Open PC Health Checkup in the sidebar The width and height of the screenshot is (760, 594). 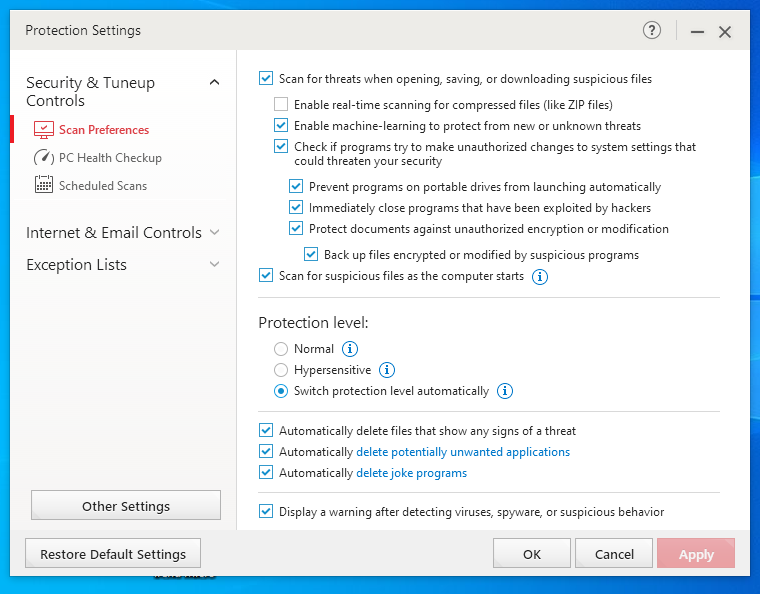[110, 158]
